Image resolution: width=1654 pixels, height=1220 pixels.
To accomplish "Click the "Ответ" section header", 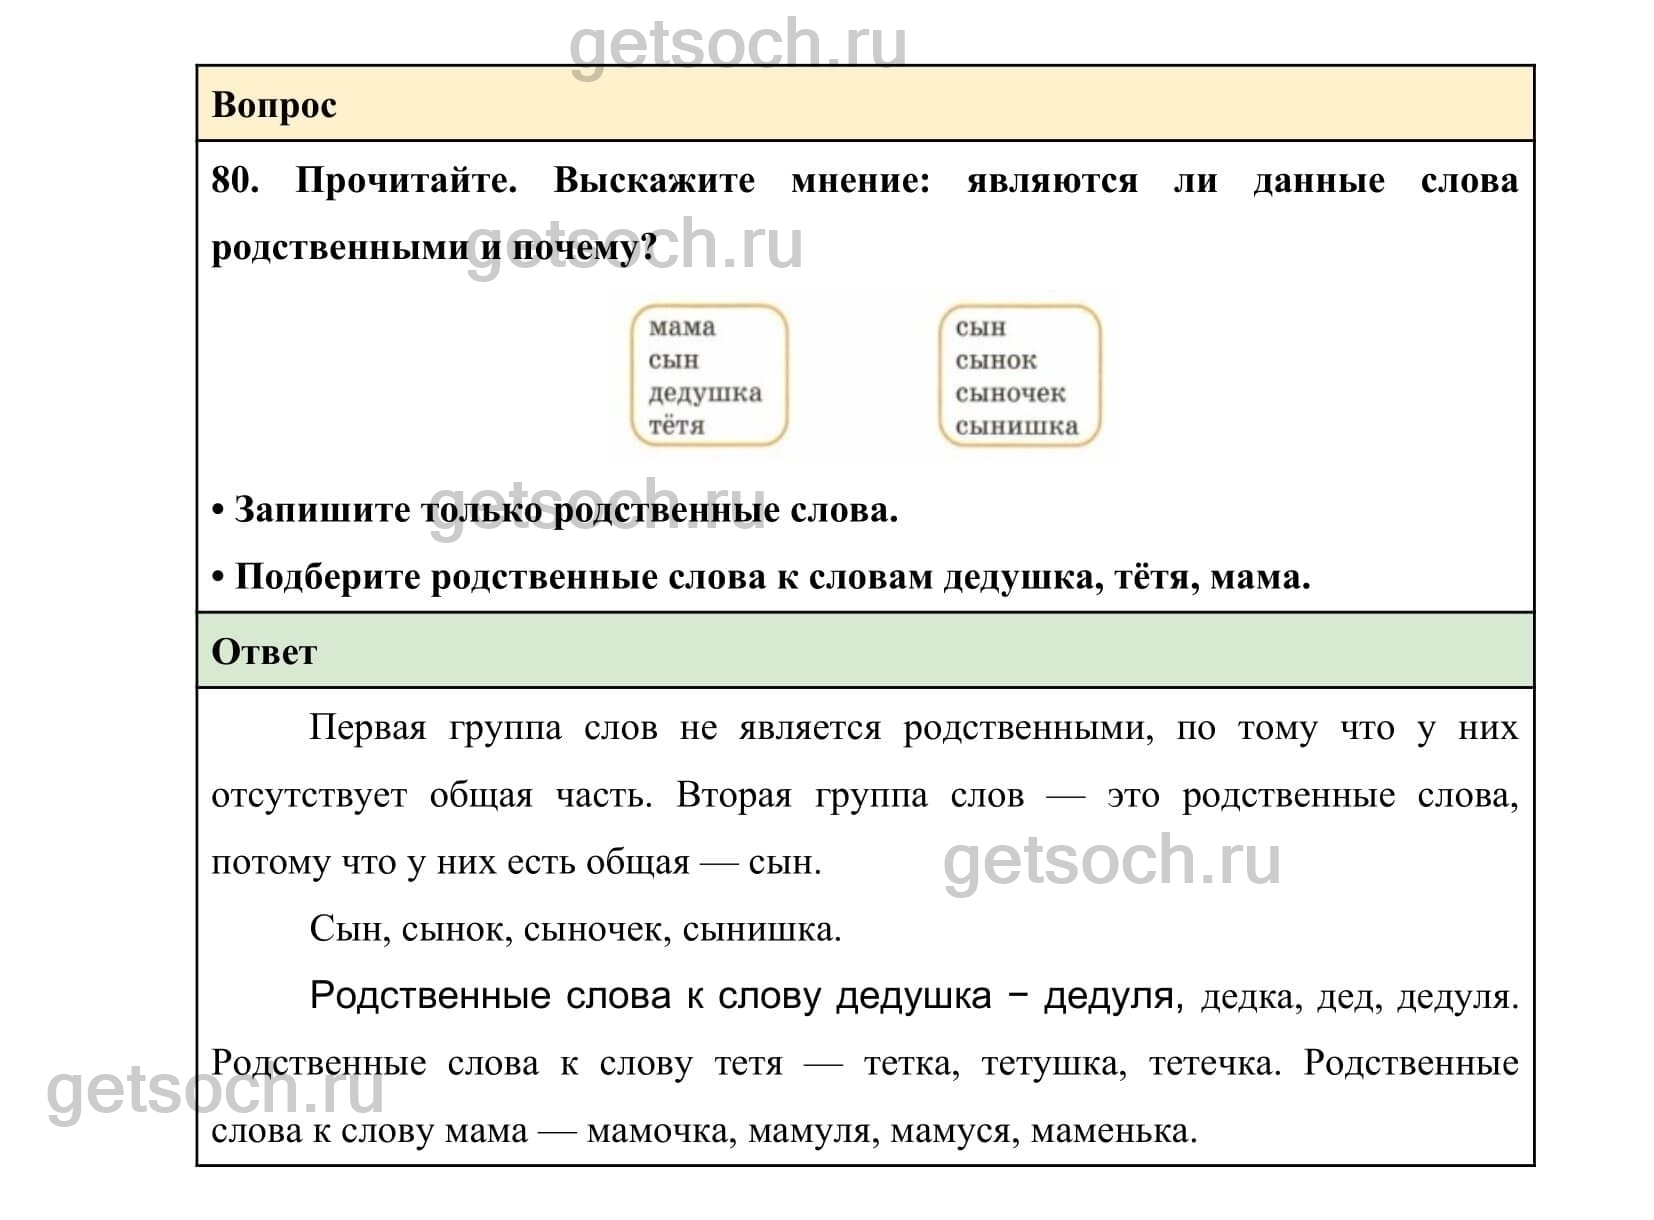I will pyautogui.click(x=264, y=652).
